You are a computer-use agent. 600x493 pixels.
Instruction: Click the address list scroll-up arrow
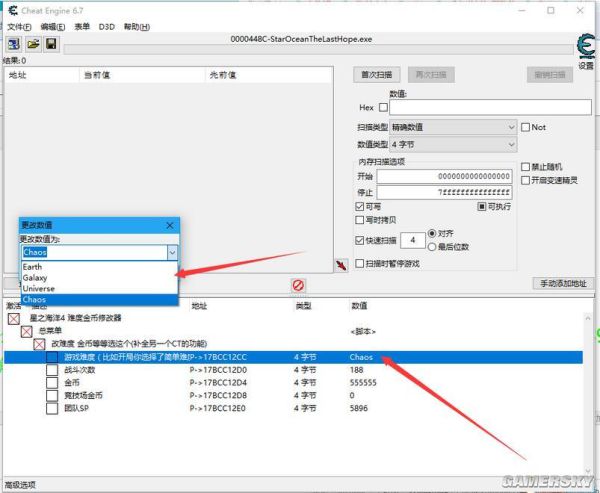(x=588, y=318)
